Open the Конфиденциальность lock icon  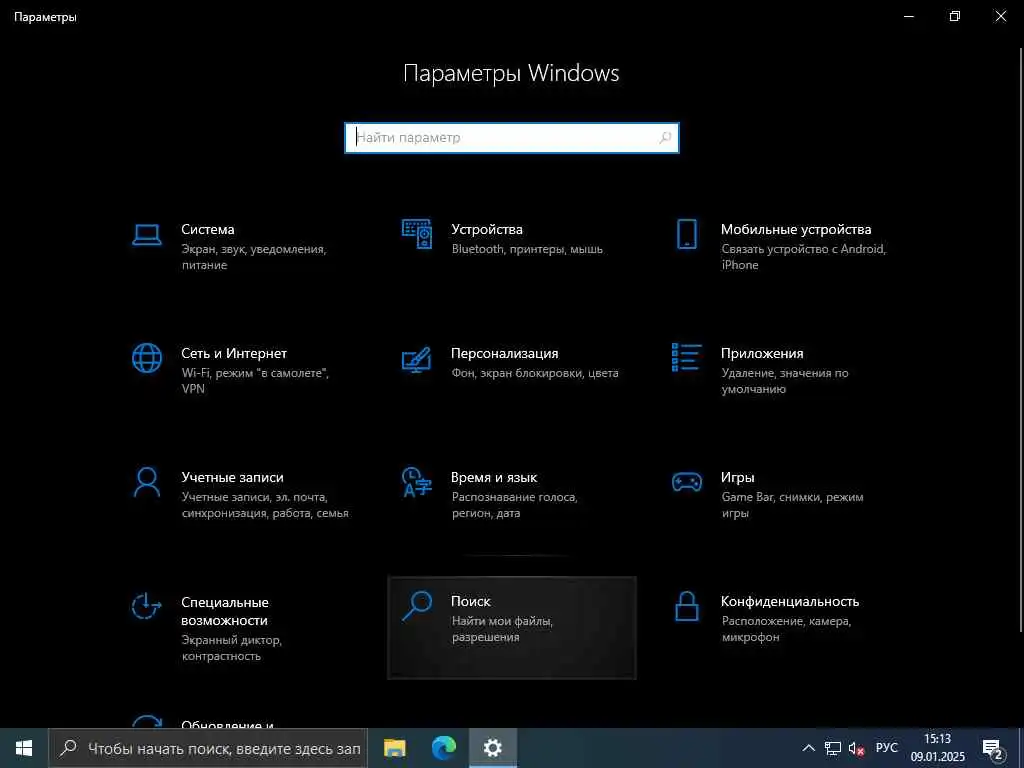coord(686,606)
